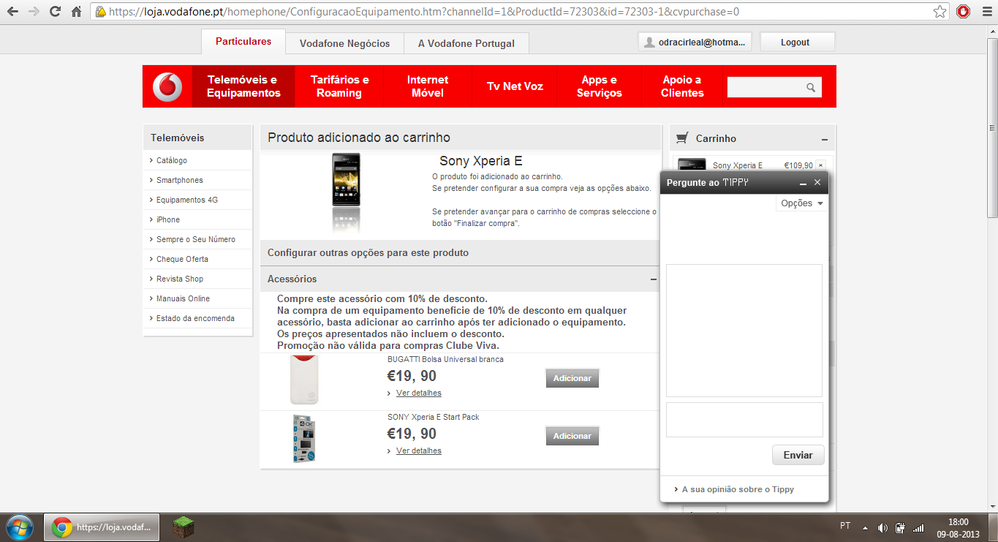Add the BUGATTI Bolsa Universal to the cart
The width and height of the screenshot is (998, 542).
coord(572,378)
